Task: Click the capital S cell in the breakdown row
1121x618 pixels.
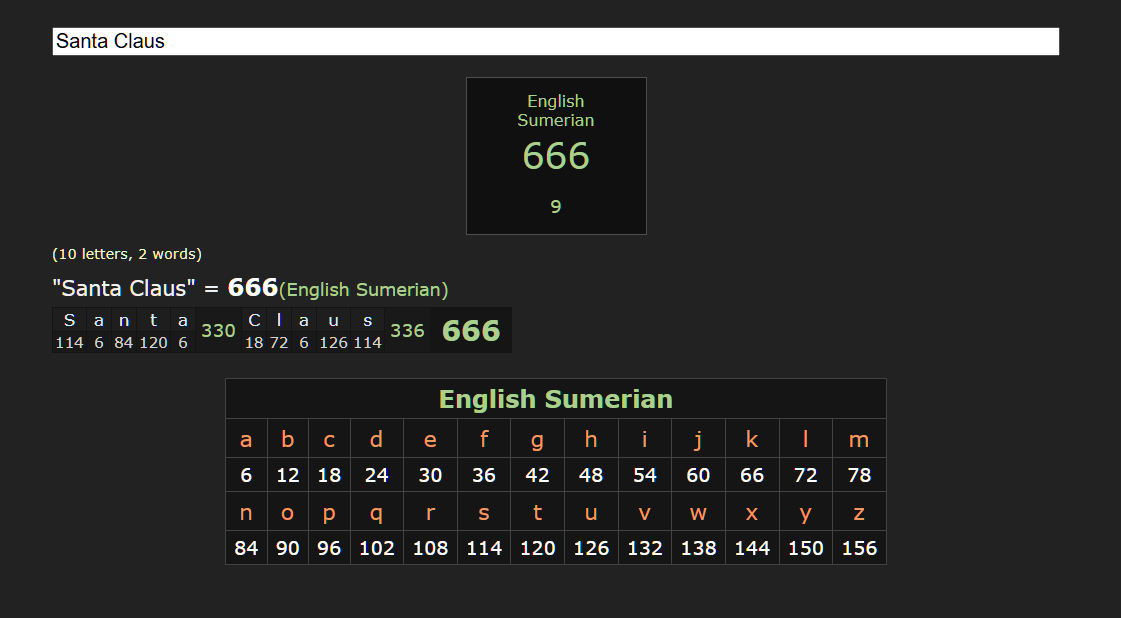Action: point(69,320)
